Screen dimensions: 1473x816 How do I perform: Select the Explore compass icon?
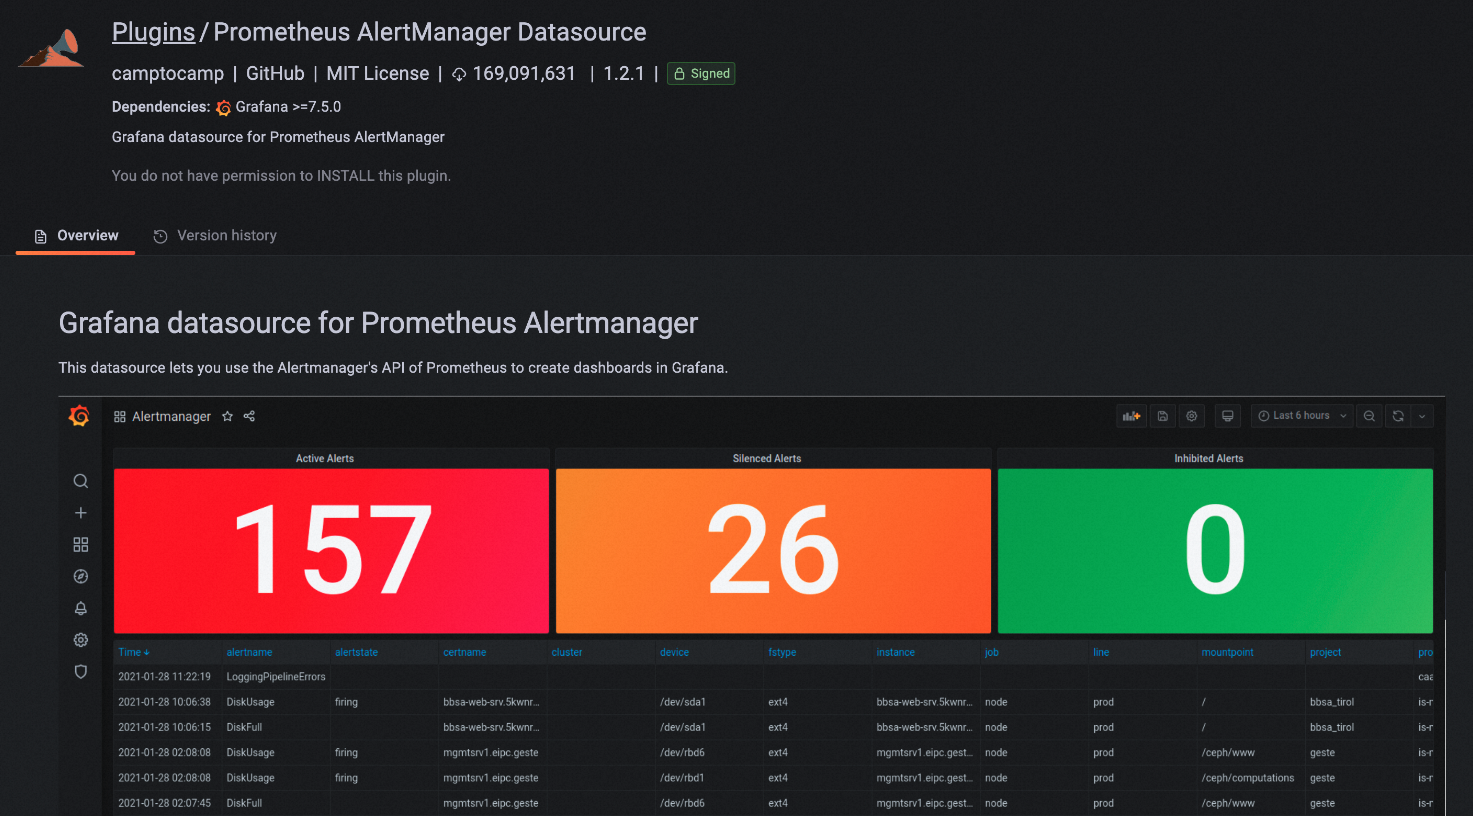[80, 576]
